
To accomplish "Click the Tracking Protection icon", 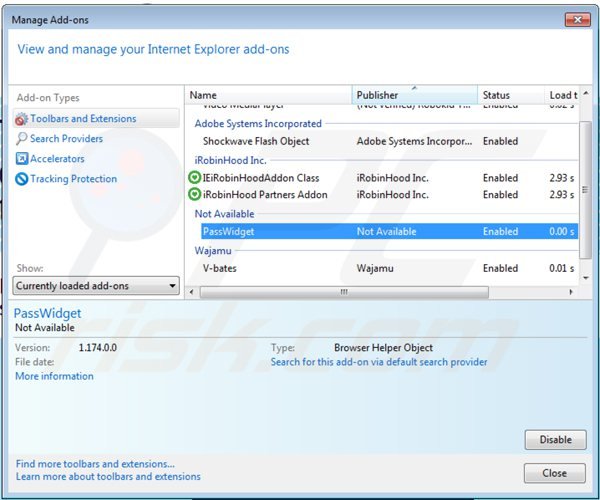I will [22, 179].
